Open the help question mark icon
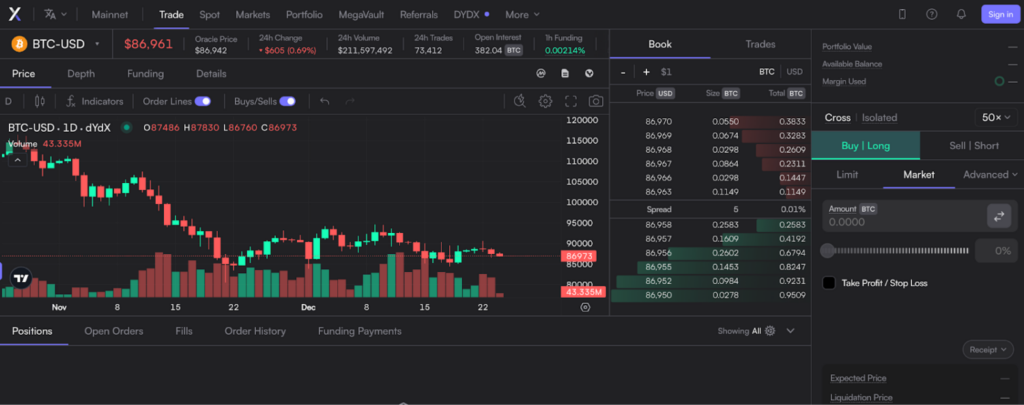Screen dimensions: 1024x405 click(932, 14)
